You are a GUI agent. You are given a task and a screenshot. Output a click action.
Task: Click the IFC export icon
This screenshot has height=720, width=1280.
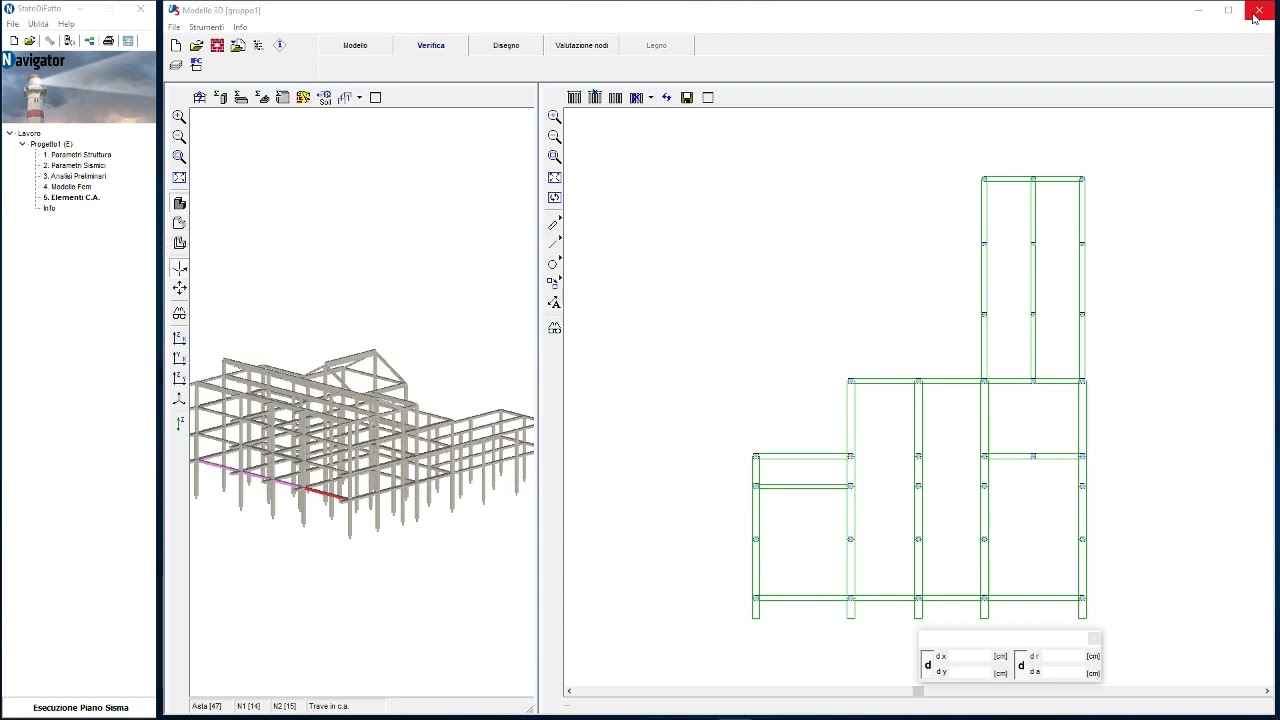(196, 65)
